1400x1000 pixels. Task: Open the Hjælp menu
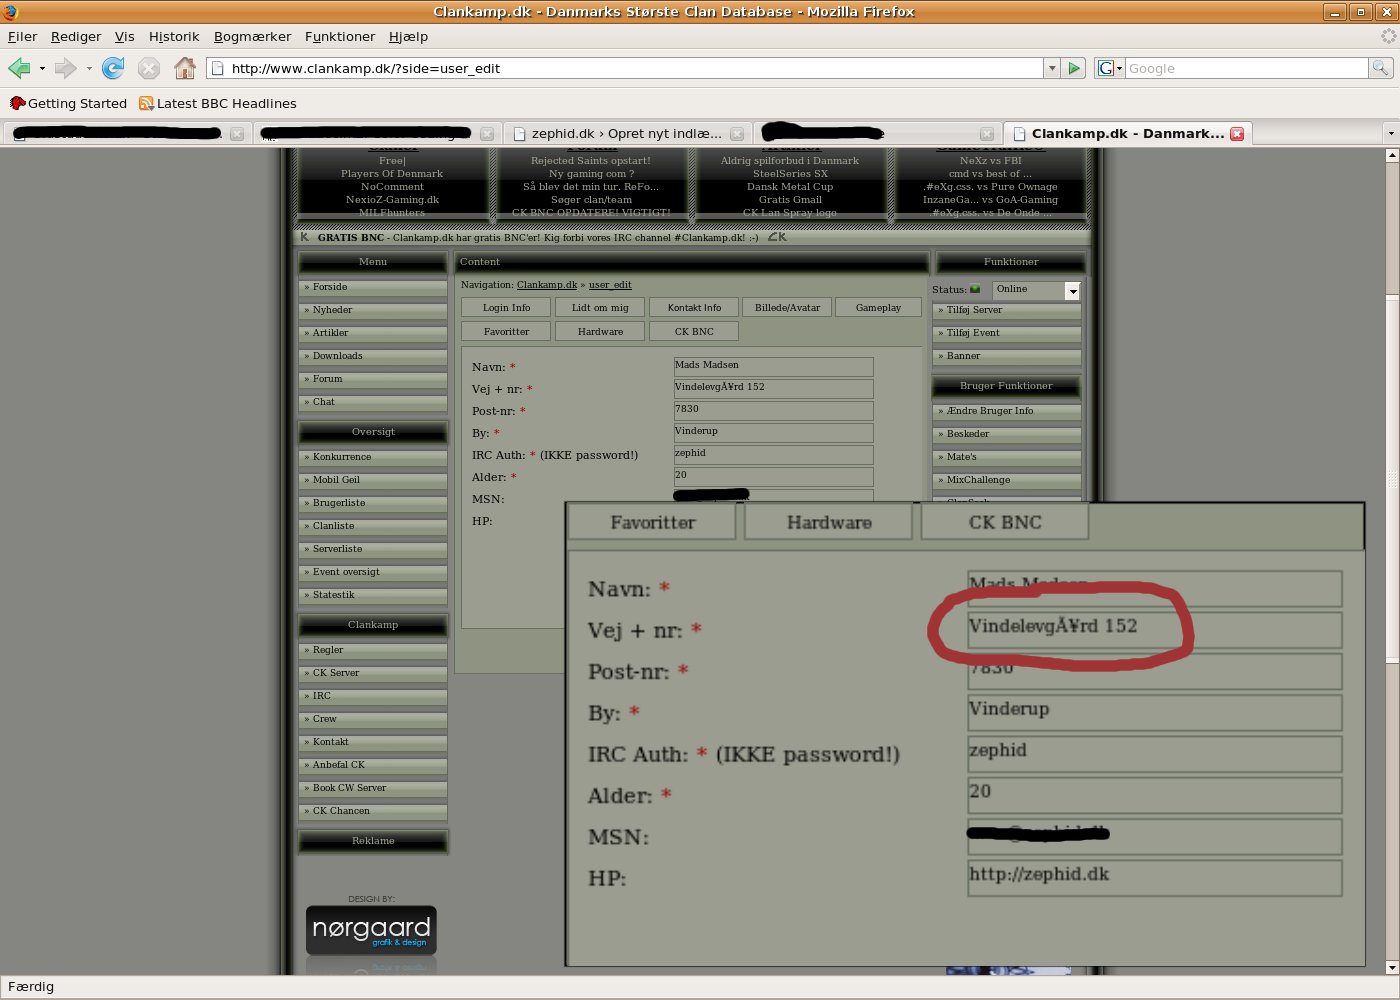pos(408,36)
